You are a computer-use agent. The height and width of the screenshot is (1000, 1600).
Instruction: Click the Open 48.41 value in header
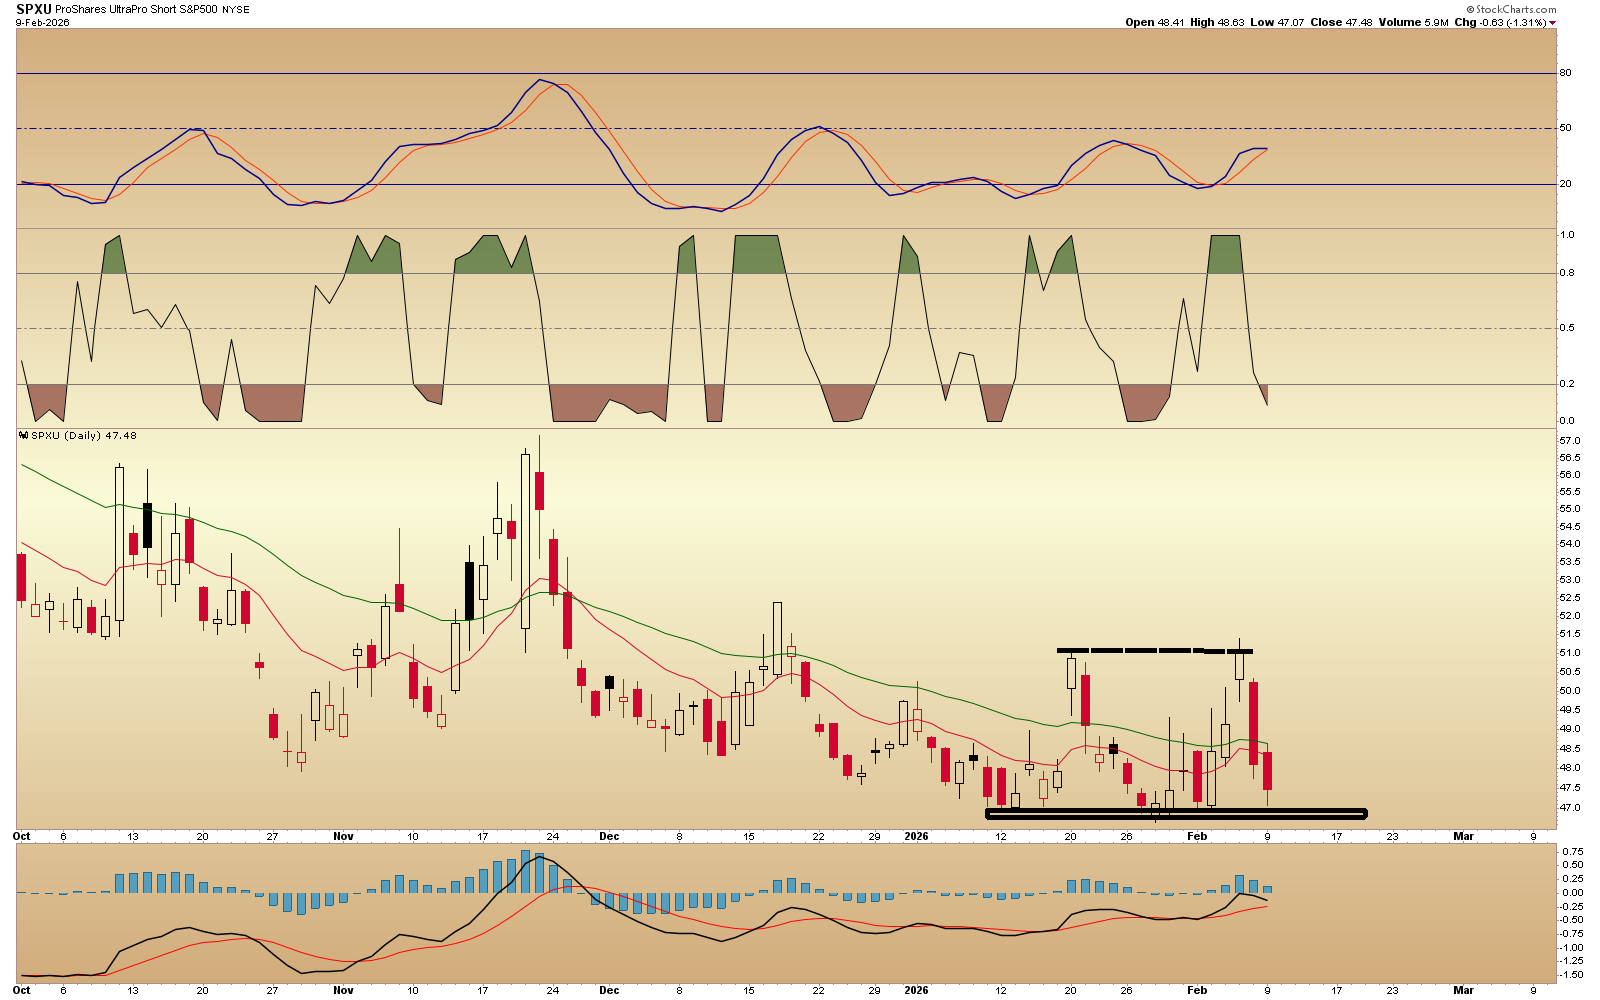(1154, 22)
